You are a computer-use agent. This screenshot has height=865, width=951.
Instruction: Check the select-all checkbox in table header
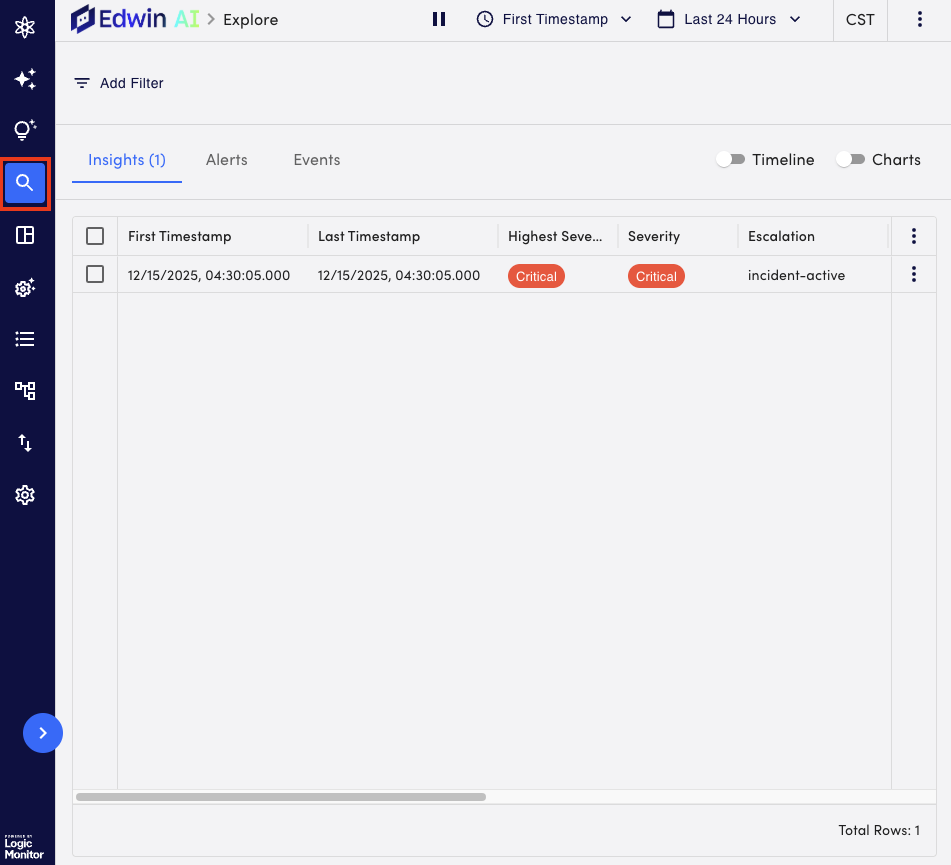[x=95, y=236]
